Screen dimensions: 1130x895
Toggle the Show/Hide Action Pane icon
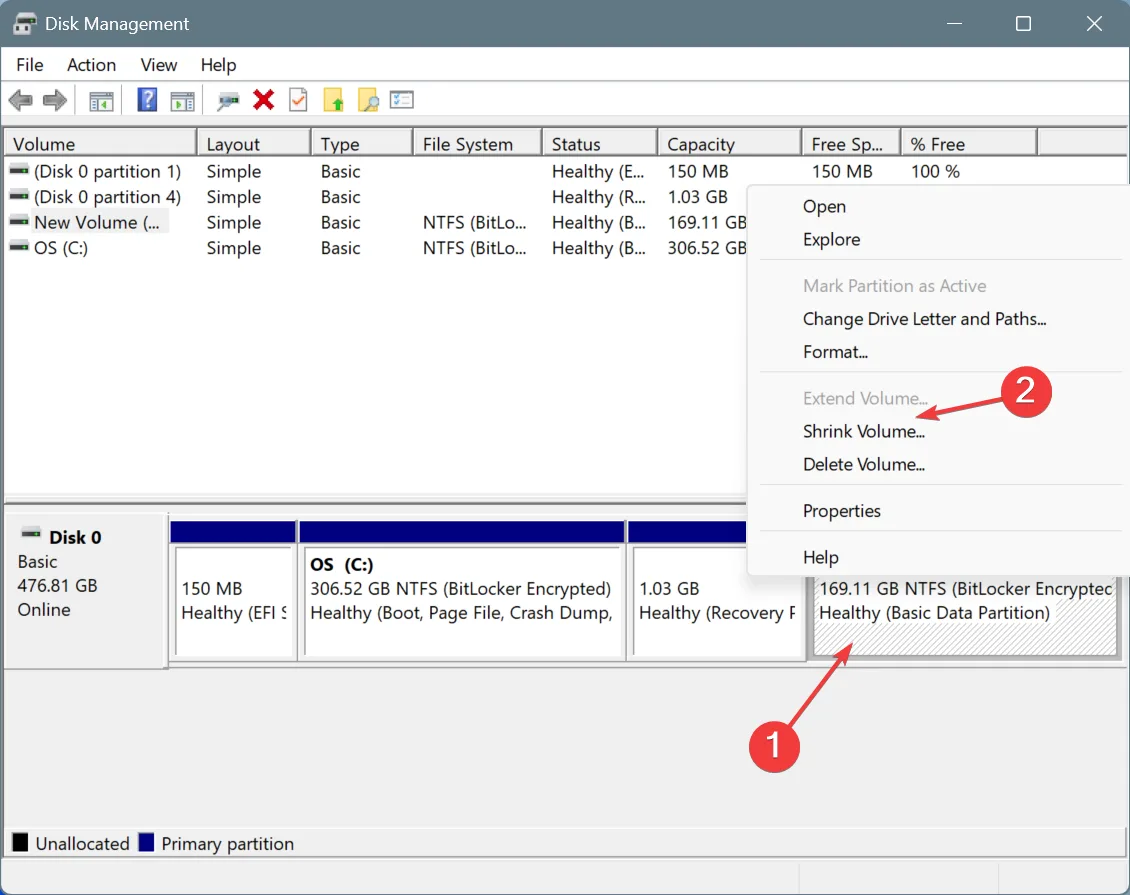click(x=182, y=101)
